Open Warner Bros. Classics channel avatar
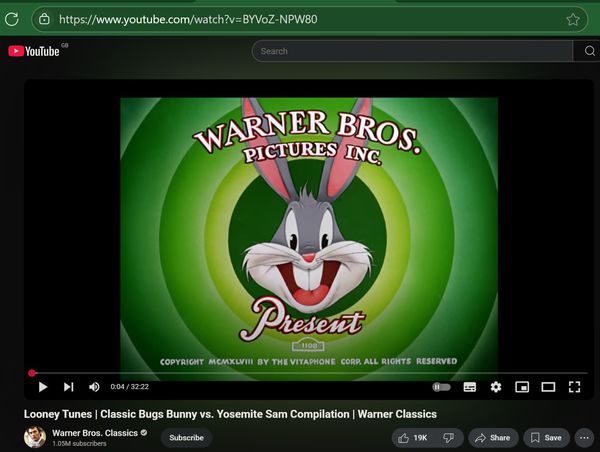The image size is (600, 452). (35, 437)
